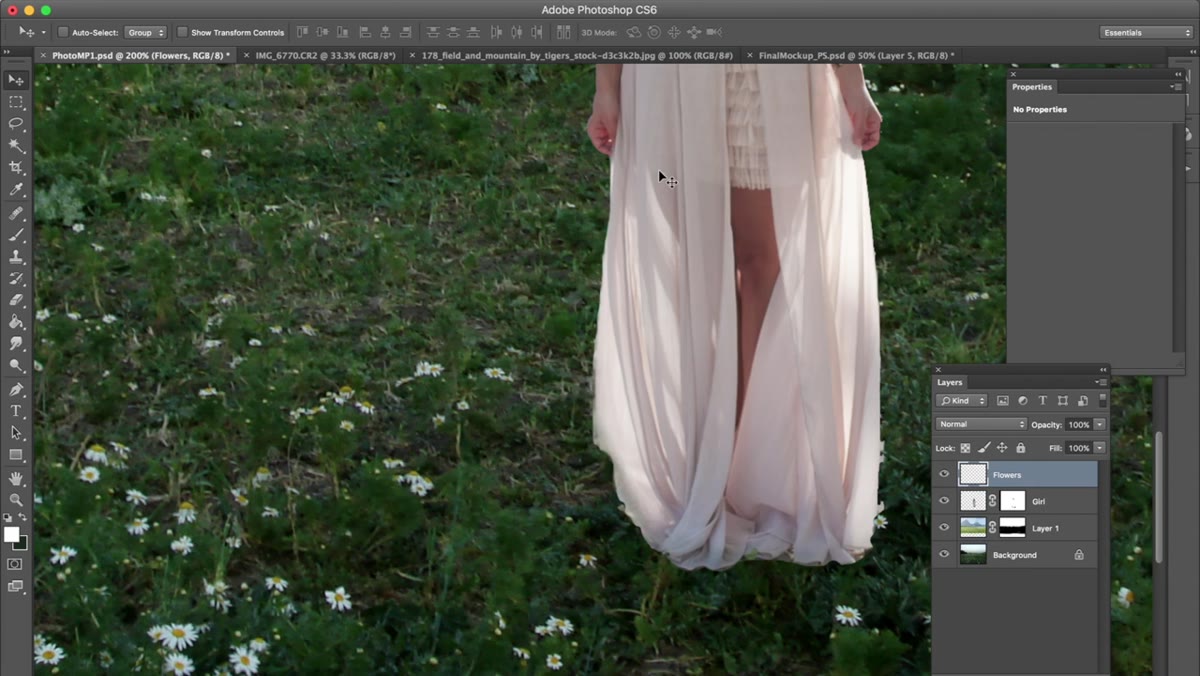This screenshot has height=676, width=1200.
Task: Open the Layers panel flyout menu
Action: pyautogui.click(x=1102, y=382)
